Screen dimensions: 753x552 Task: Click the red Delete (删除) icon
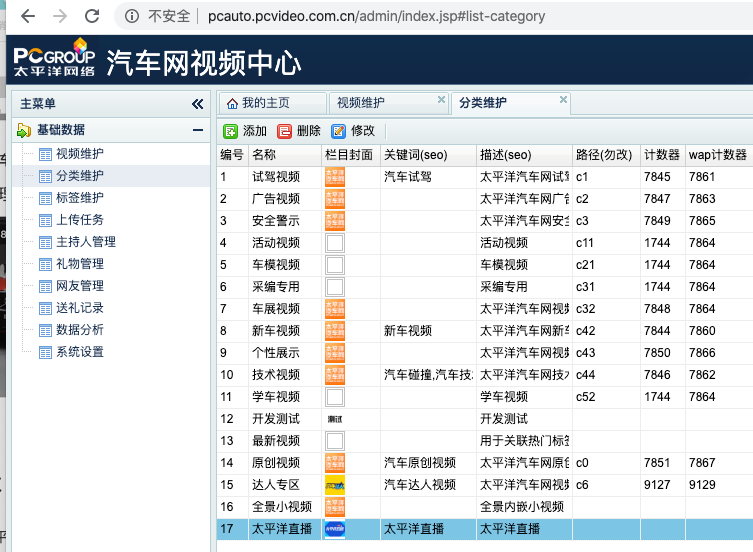(x=285, y=131)
